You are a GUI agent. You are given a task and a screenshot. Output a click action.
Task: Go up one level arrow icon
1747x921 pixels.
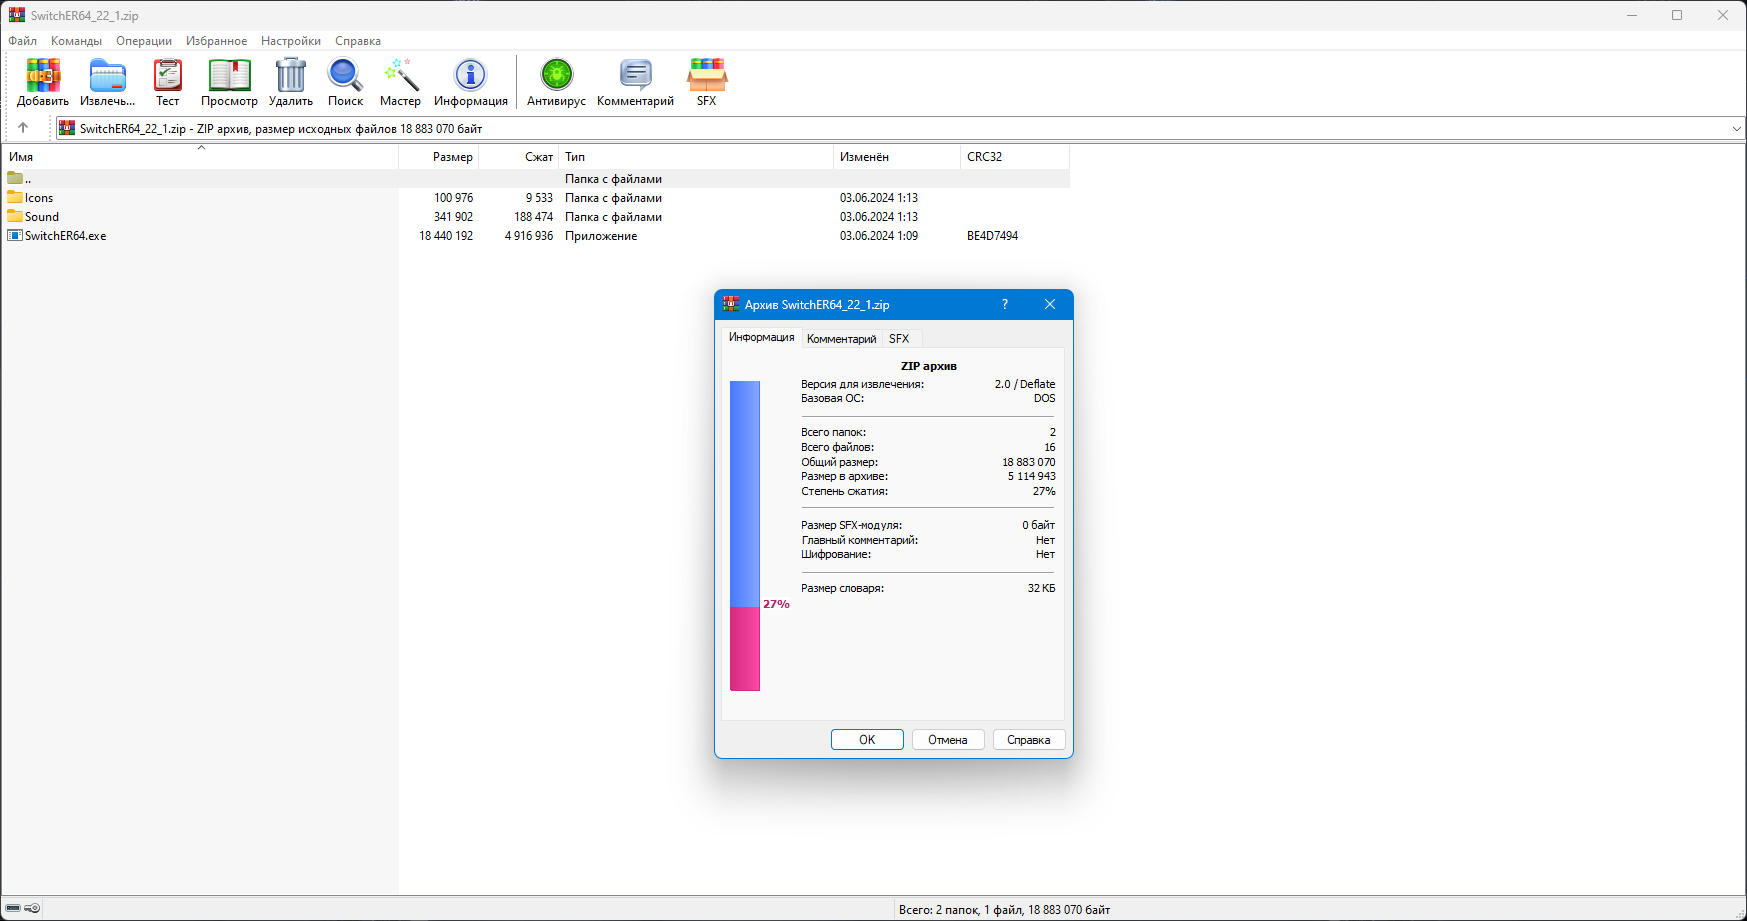(x=23, y=128)
